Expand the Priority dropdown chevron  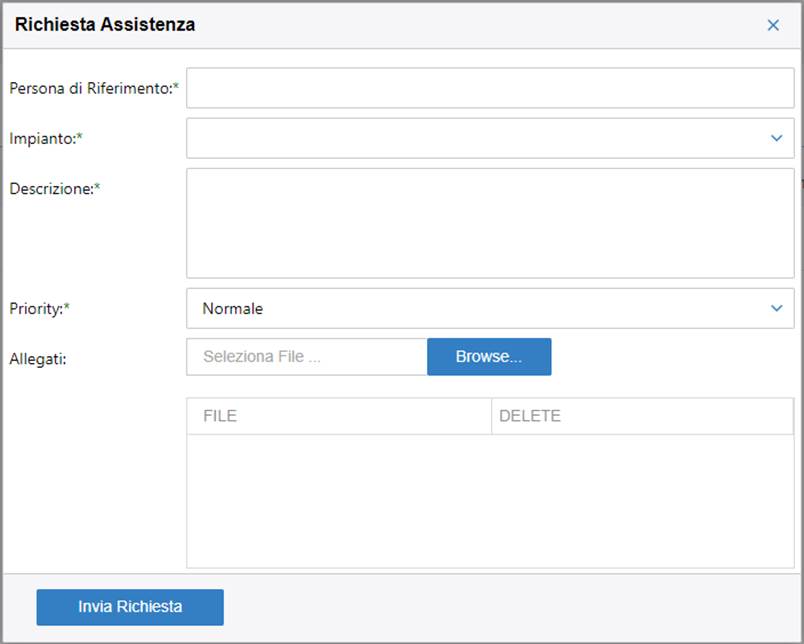point(777,308)
